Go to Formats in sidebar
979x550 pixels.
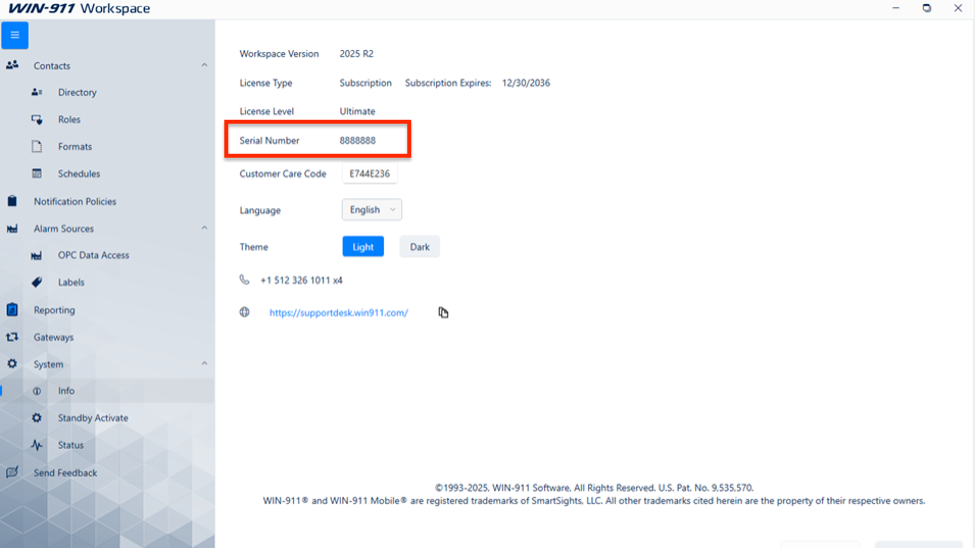75,147
